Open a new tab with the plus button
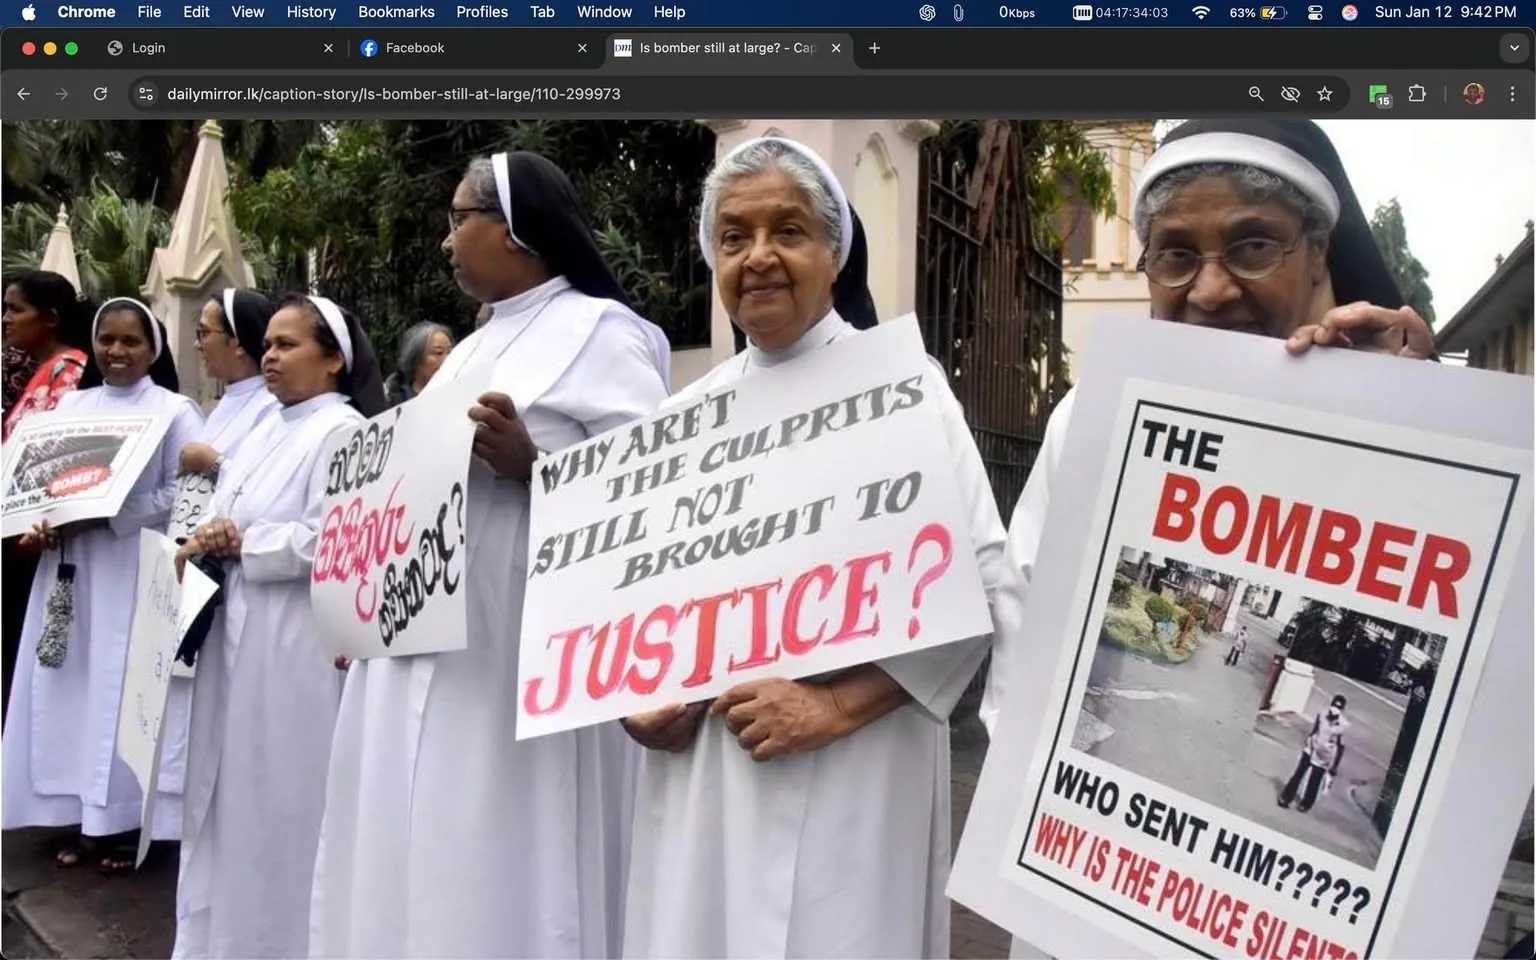The width and height of the screenshot is (1536, 960). click(874, 47)
